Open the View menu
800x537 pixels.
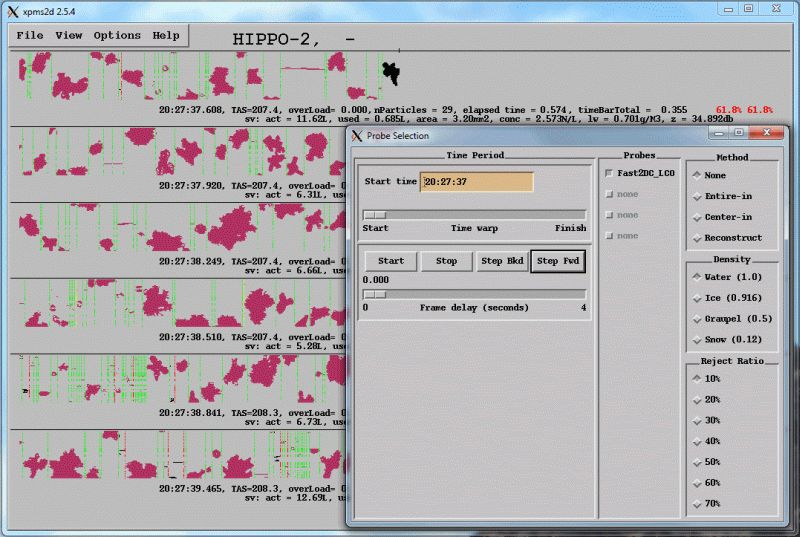[x=69, y=35]
